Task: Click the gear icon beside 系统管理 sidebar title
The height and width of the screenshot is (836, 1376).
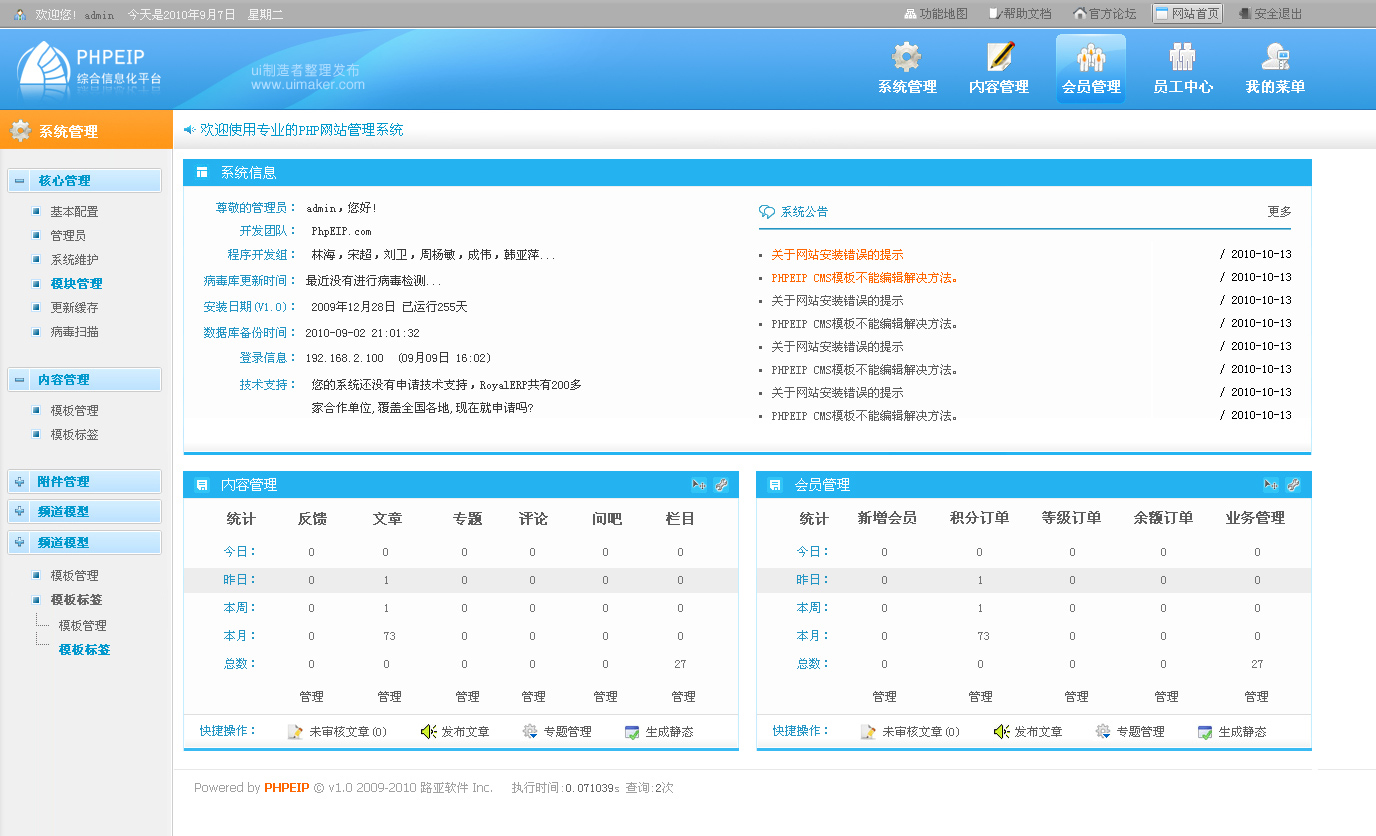Action: 20,131
